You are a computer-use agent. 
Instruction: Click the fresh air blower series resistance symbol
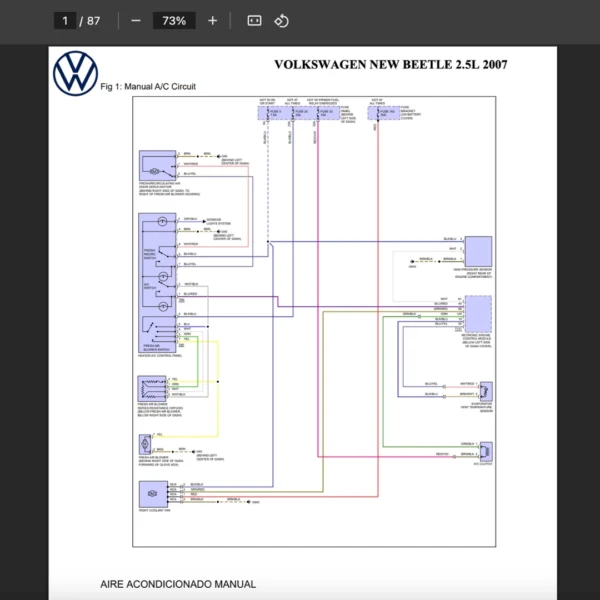pos(153,387)
